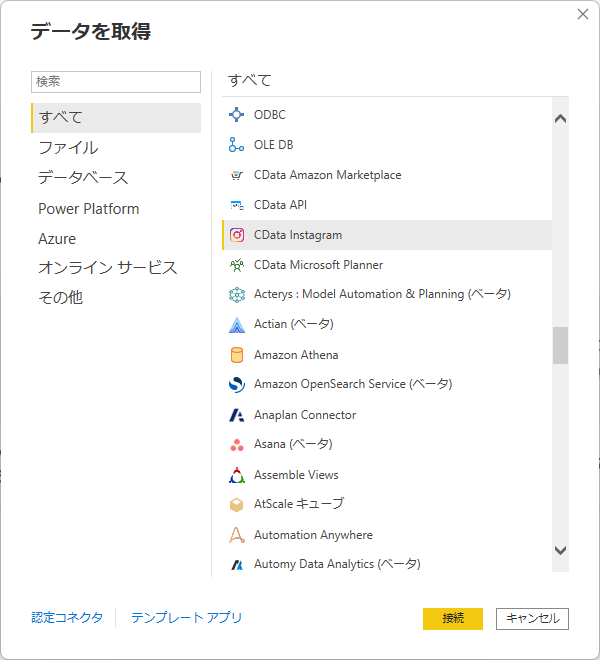Select the CData Amazon Marketplace cart icon
Screen dimensions: 600x660
coord(237,175)
